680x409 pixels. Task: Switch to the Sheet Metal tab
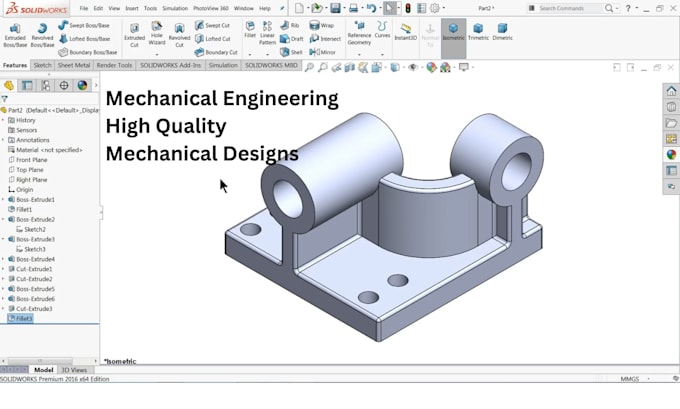[x=74, y=65]
